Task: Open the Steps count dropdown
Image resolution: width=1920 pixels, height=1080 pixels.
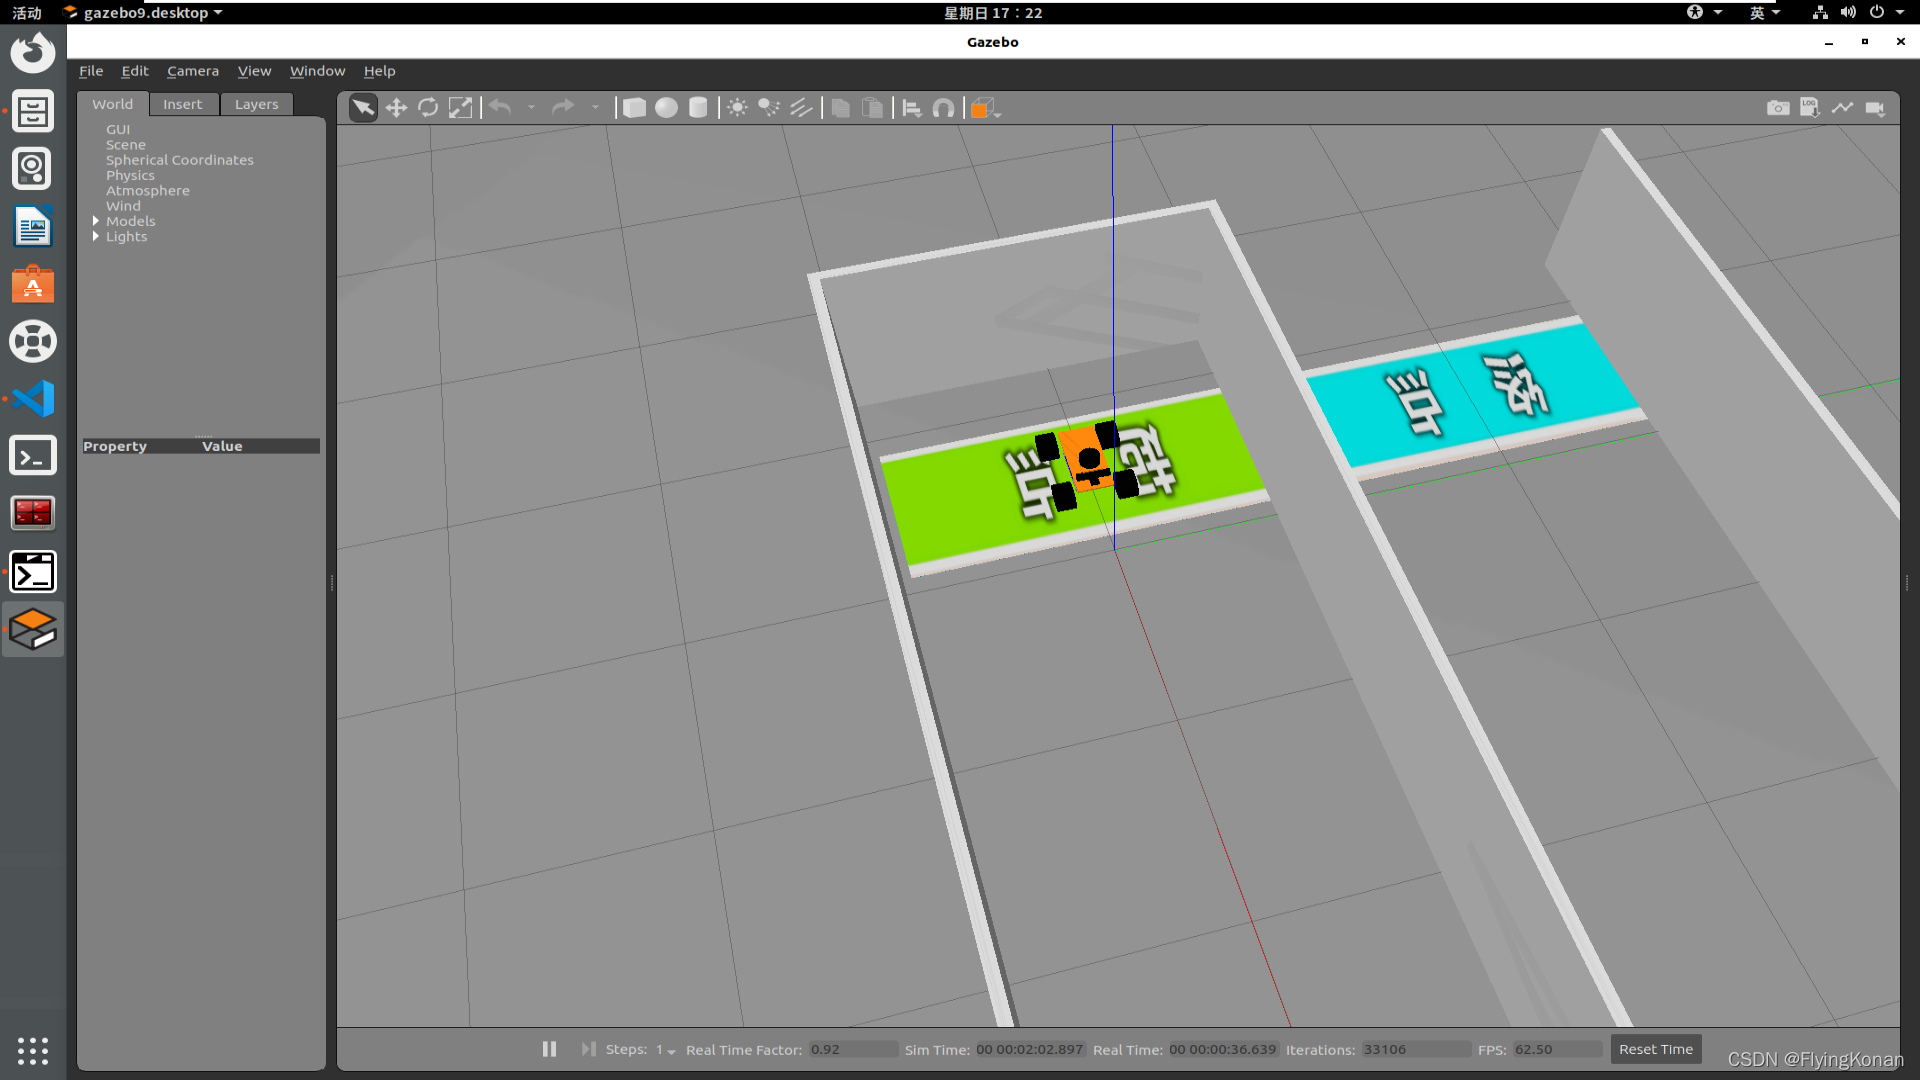Action: tap(666, 1050)
